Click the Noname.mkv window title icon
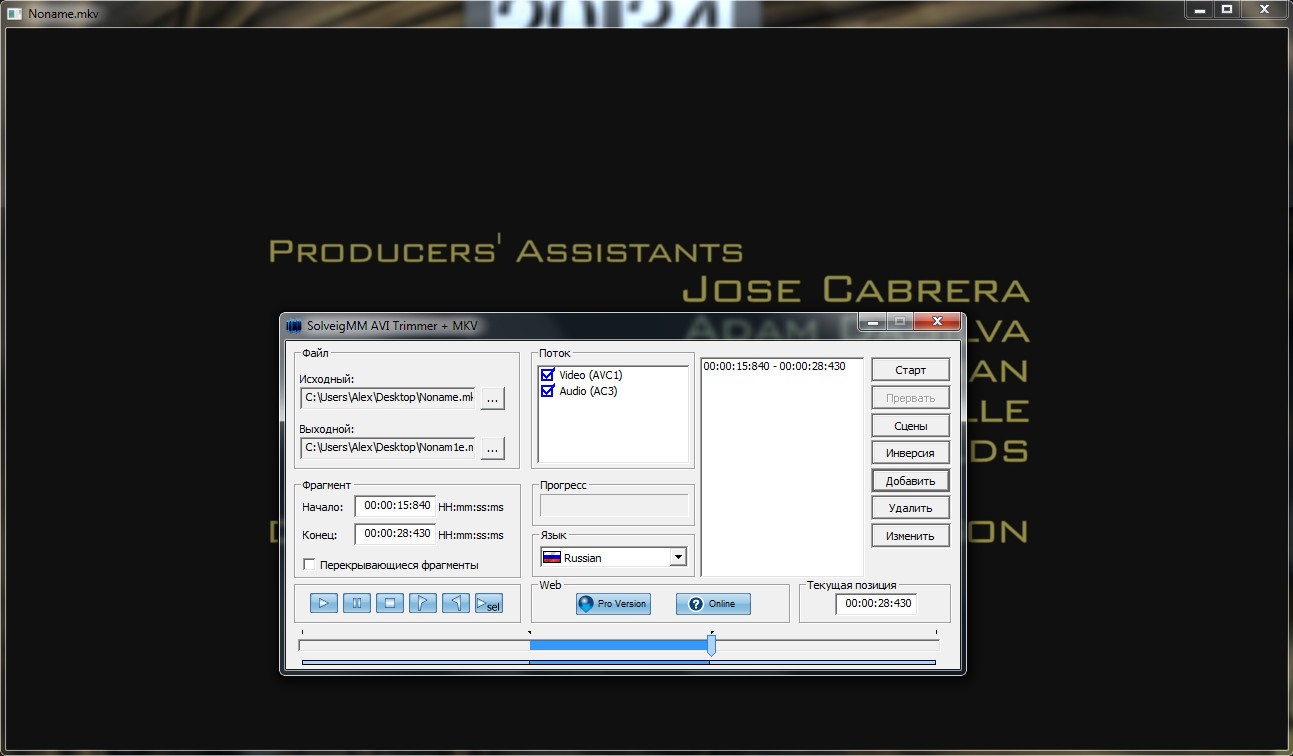Image resolution: width=1293 pixels, height=756 pixels. [x=15, y=13]
